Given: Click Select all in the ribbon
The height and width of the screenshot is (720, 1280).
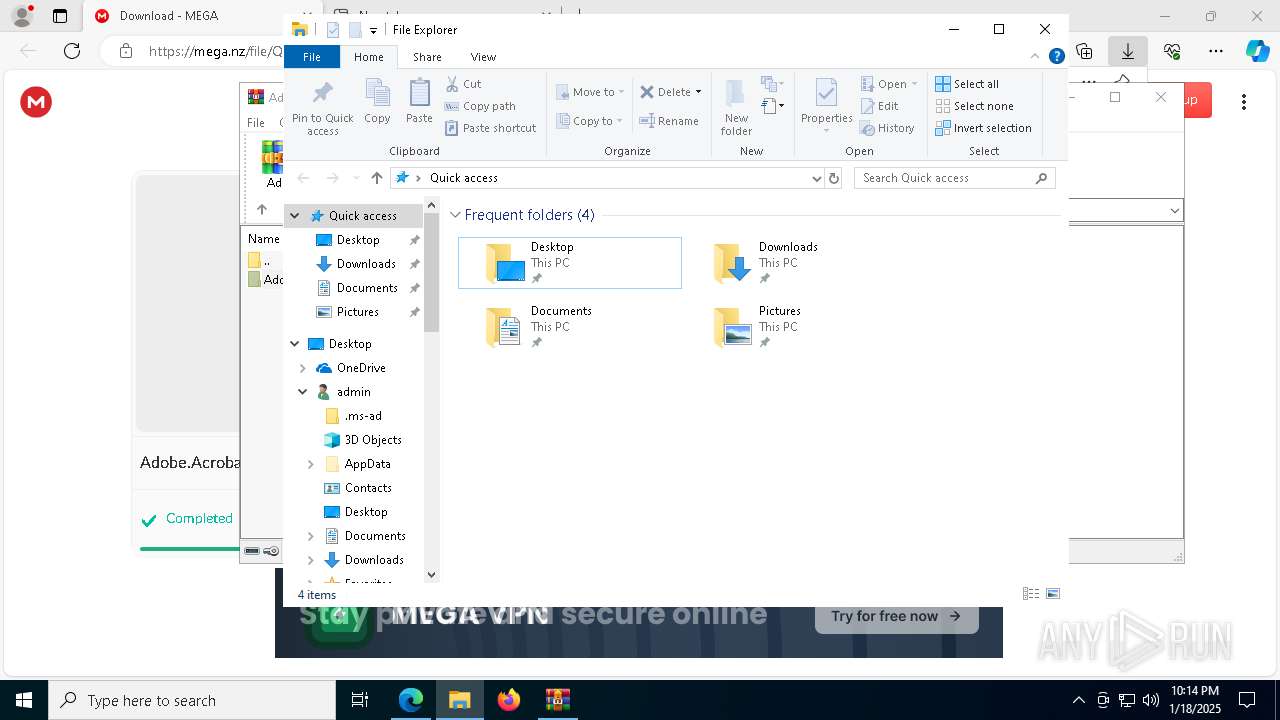Looking at the screenshot, I should 967,84.
